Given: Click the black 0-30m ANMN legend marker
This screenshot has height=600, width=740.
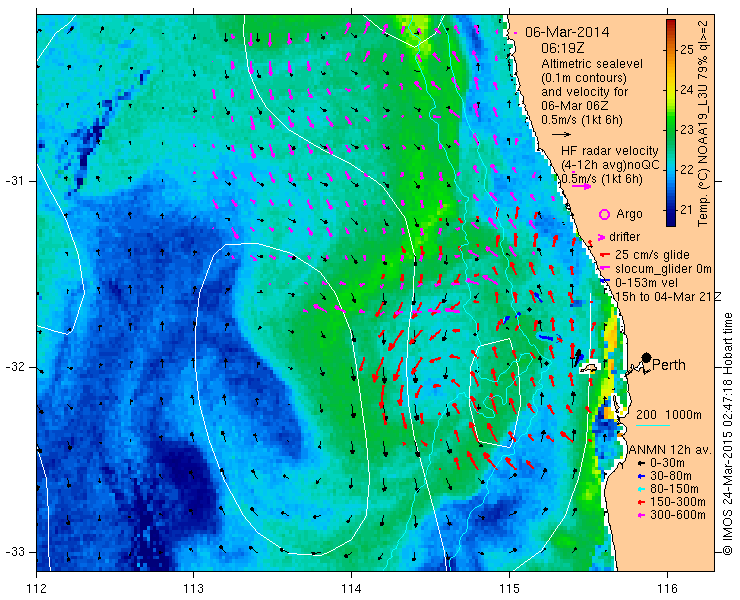Looking at the screenshot, I should pyautogui.click(x=641, y=464).
